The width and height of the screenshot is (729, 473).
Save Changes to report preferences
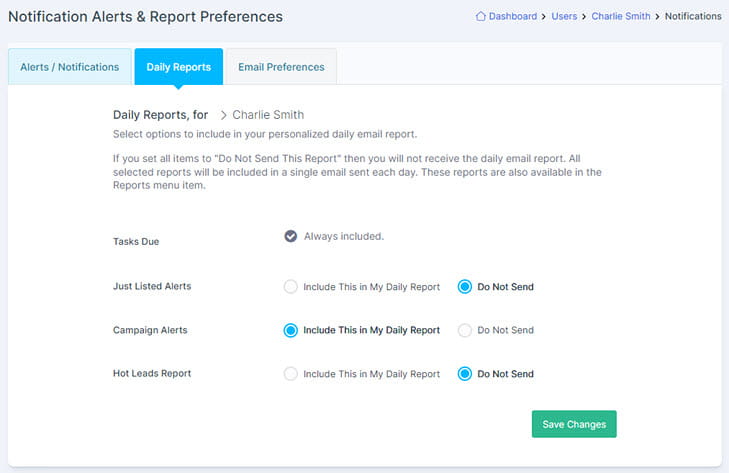coord(574,424)
